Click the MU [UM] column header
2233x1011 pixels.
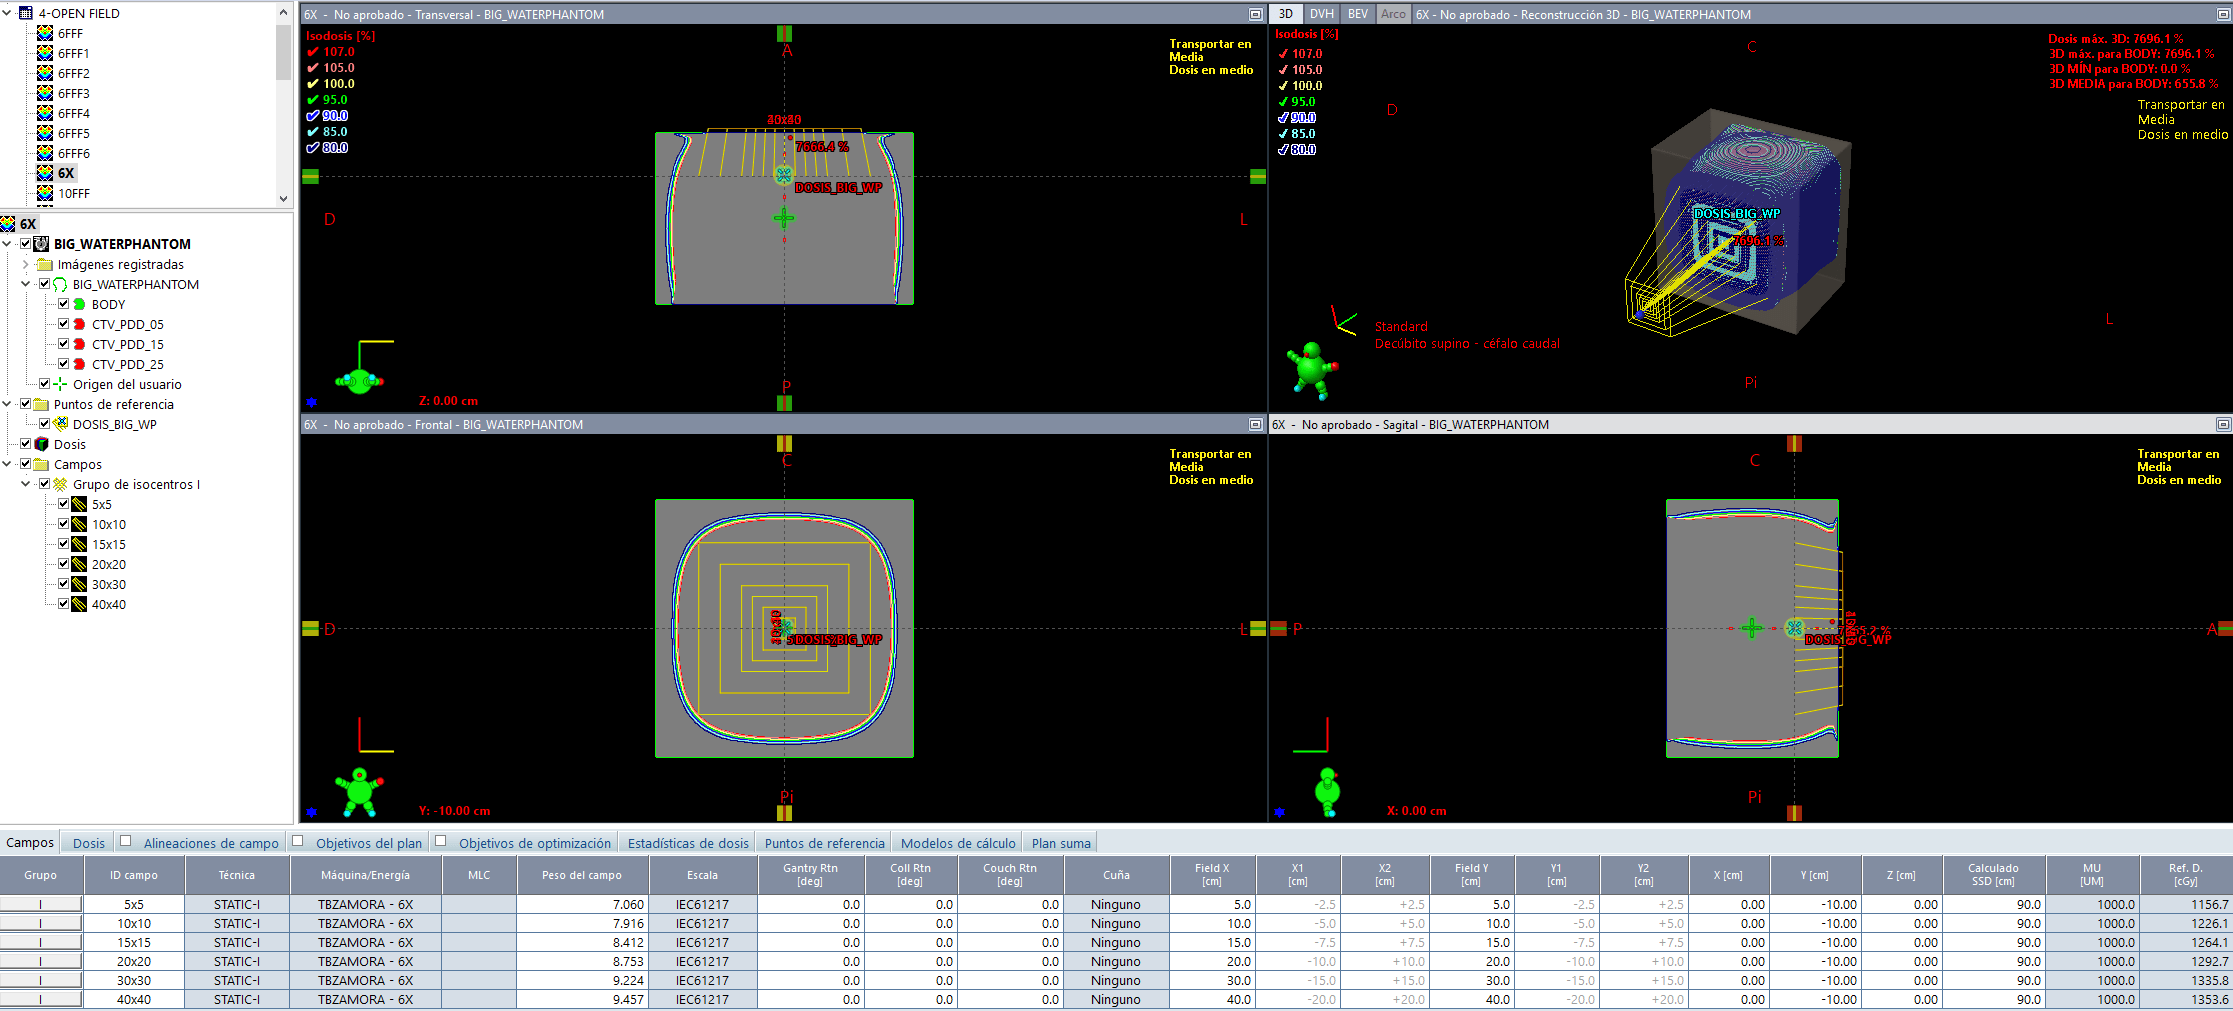2092,875
